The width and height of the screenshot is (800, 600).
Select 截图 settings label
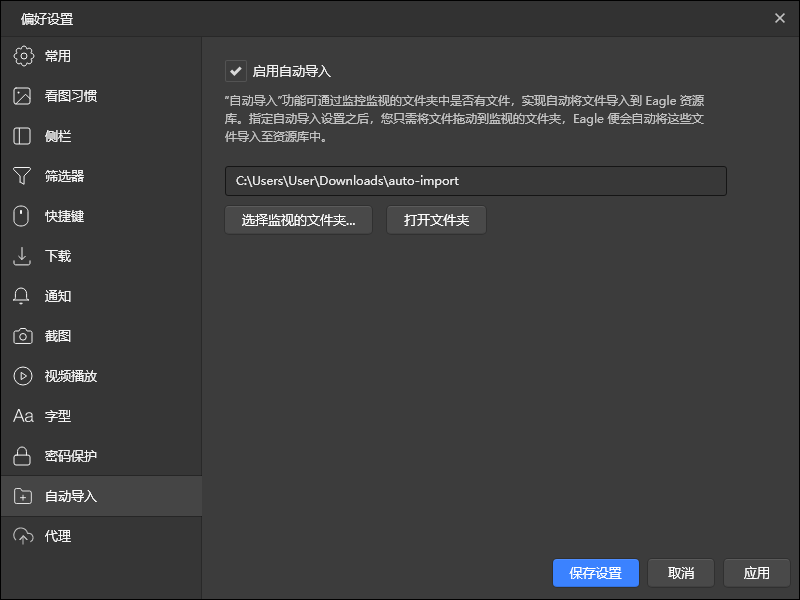(58, 336)
